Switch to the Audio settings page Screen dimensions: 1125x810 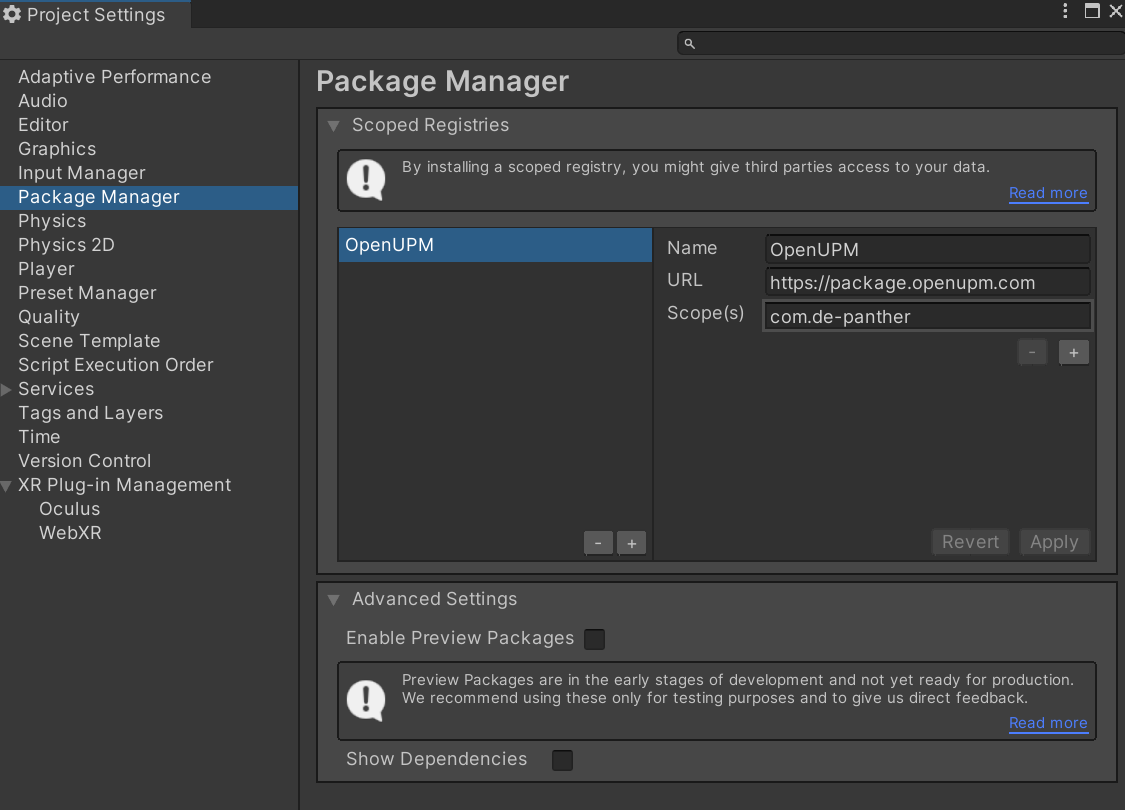42,100
